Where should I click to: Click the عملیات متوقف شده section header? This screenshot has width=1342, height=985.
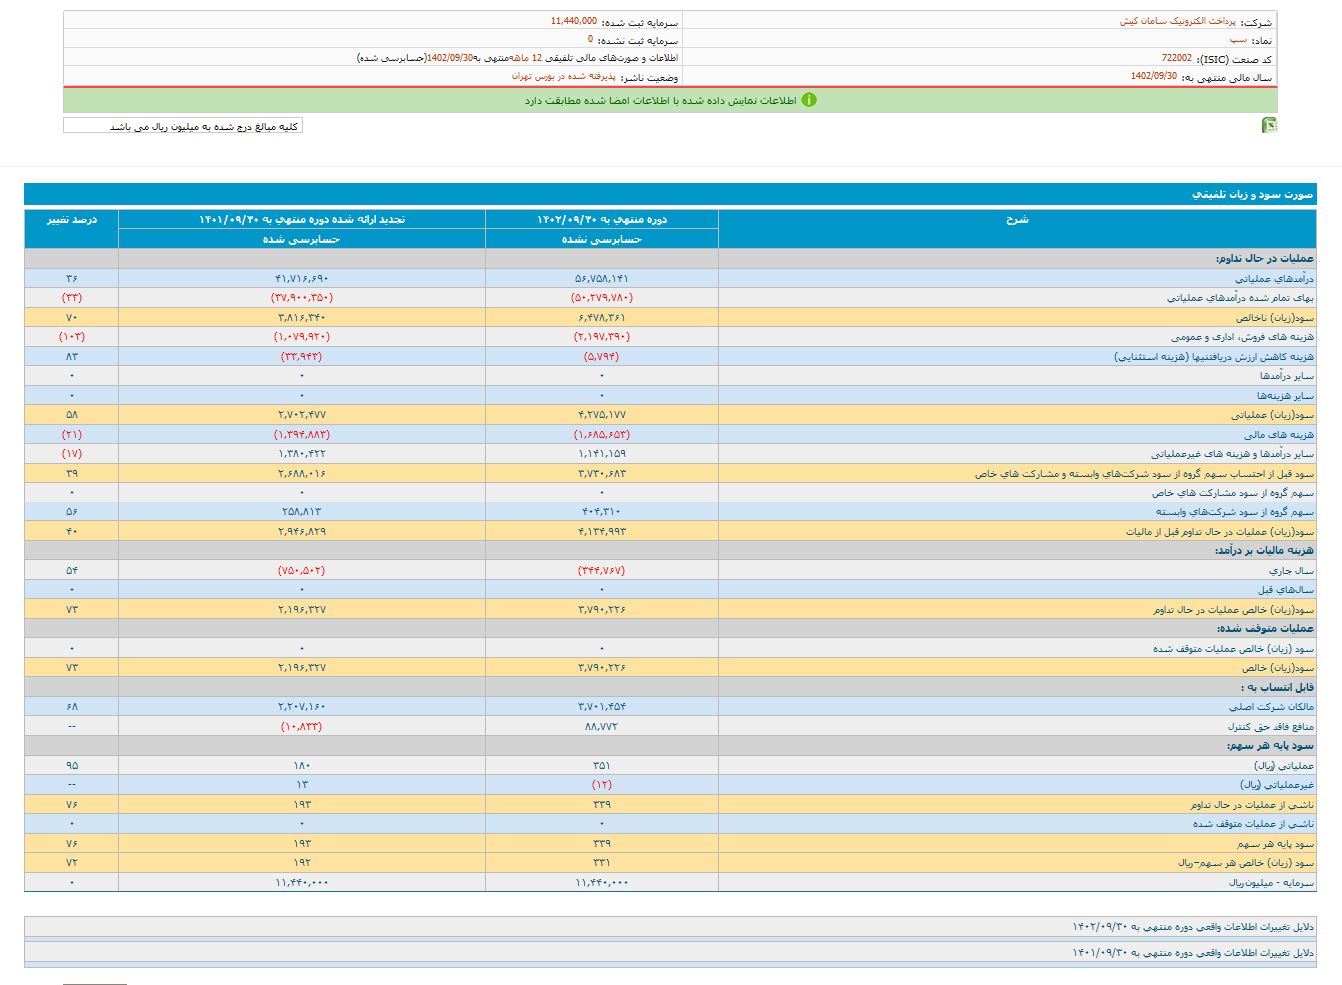pos(1265,628)
